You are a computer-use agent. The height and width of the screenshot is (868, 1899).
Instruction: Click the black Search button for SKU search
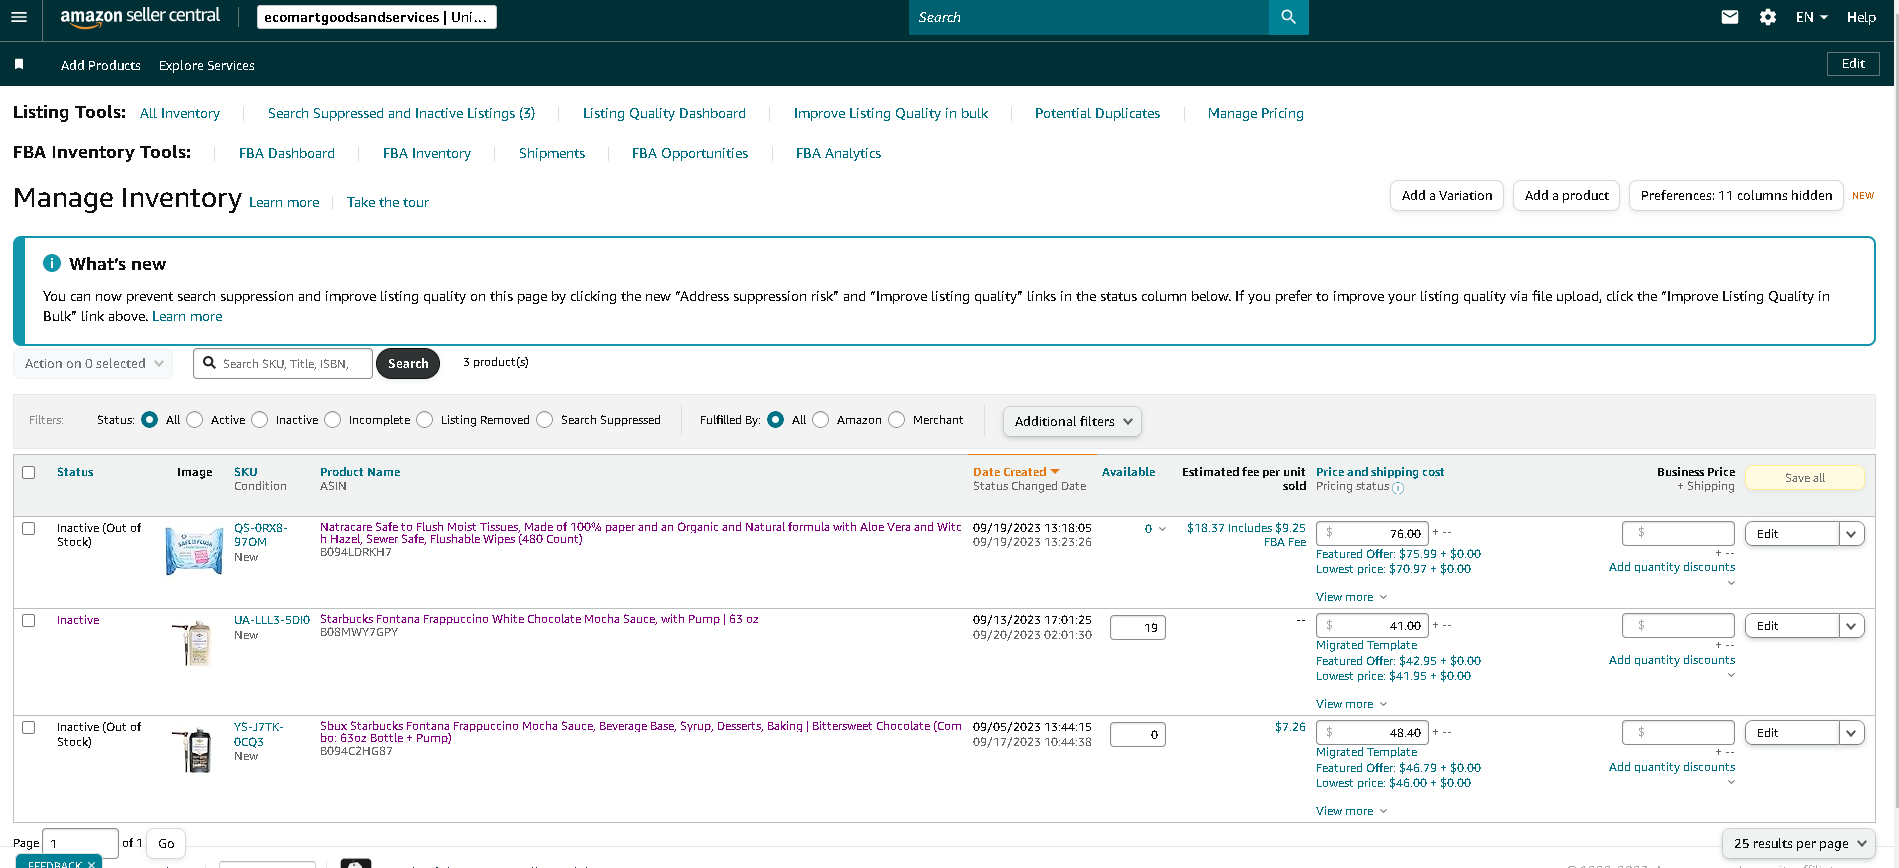point(408,364)
